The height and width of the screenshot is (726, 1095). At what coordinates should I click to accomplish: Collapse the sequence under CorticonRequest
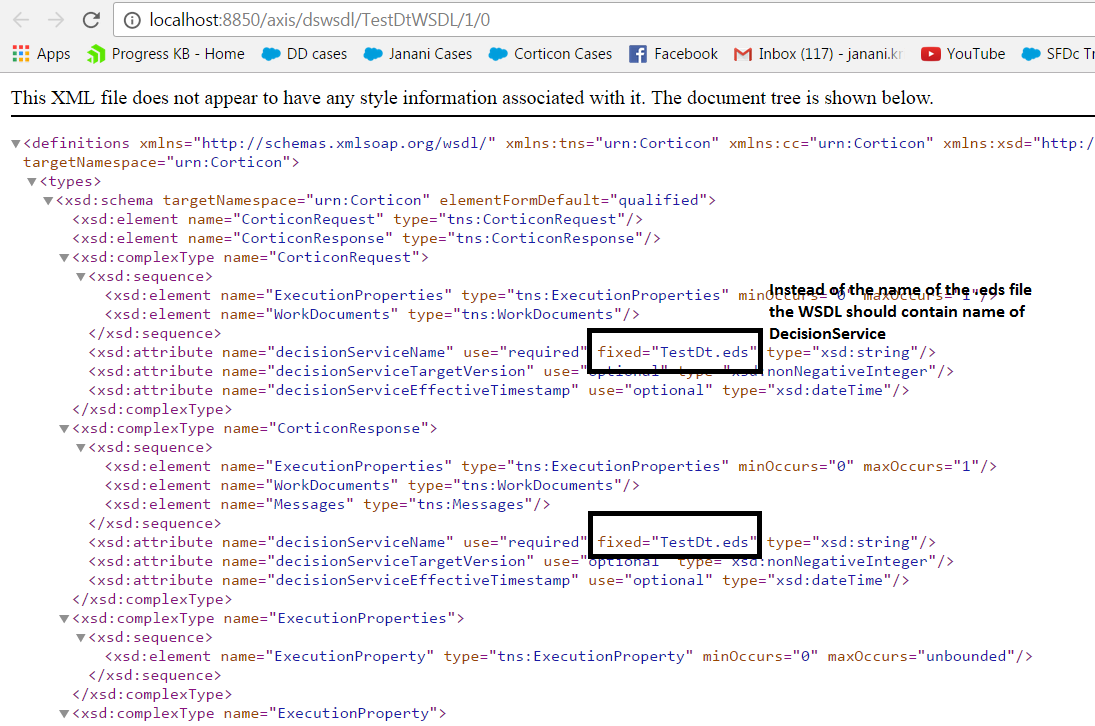(x=80, y=276)
